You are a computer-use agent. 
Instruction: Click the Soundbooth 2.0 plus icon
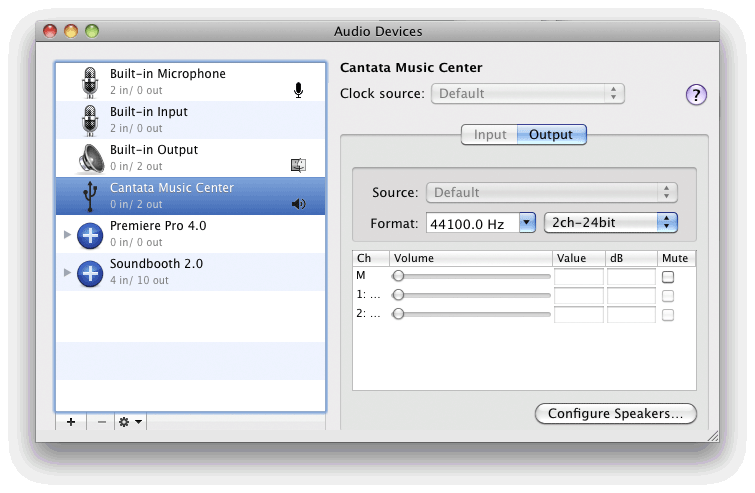coord(91,272)
